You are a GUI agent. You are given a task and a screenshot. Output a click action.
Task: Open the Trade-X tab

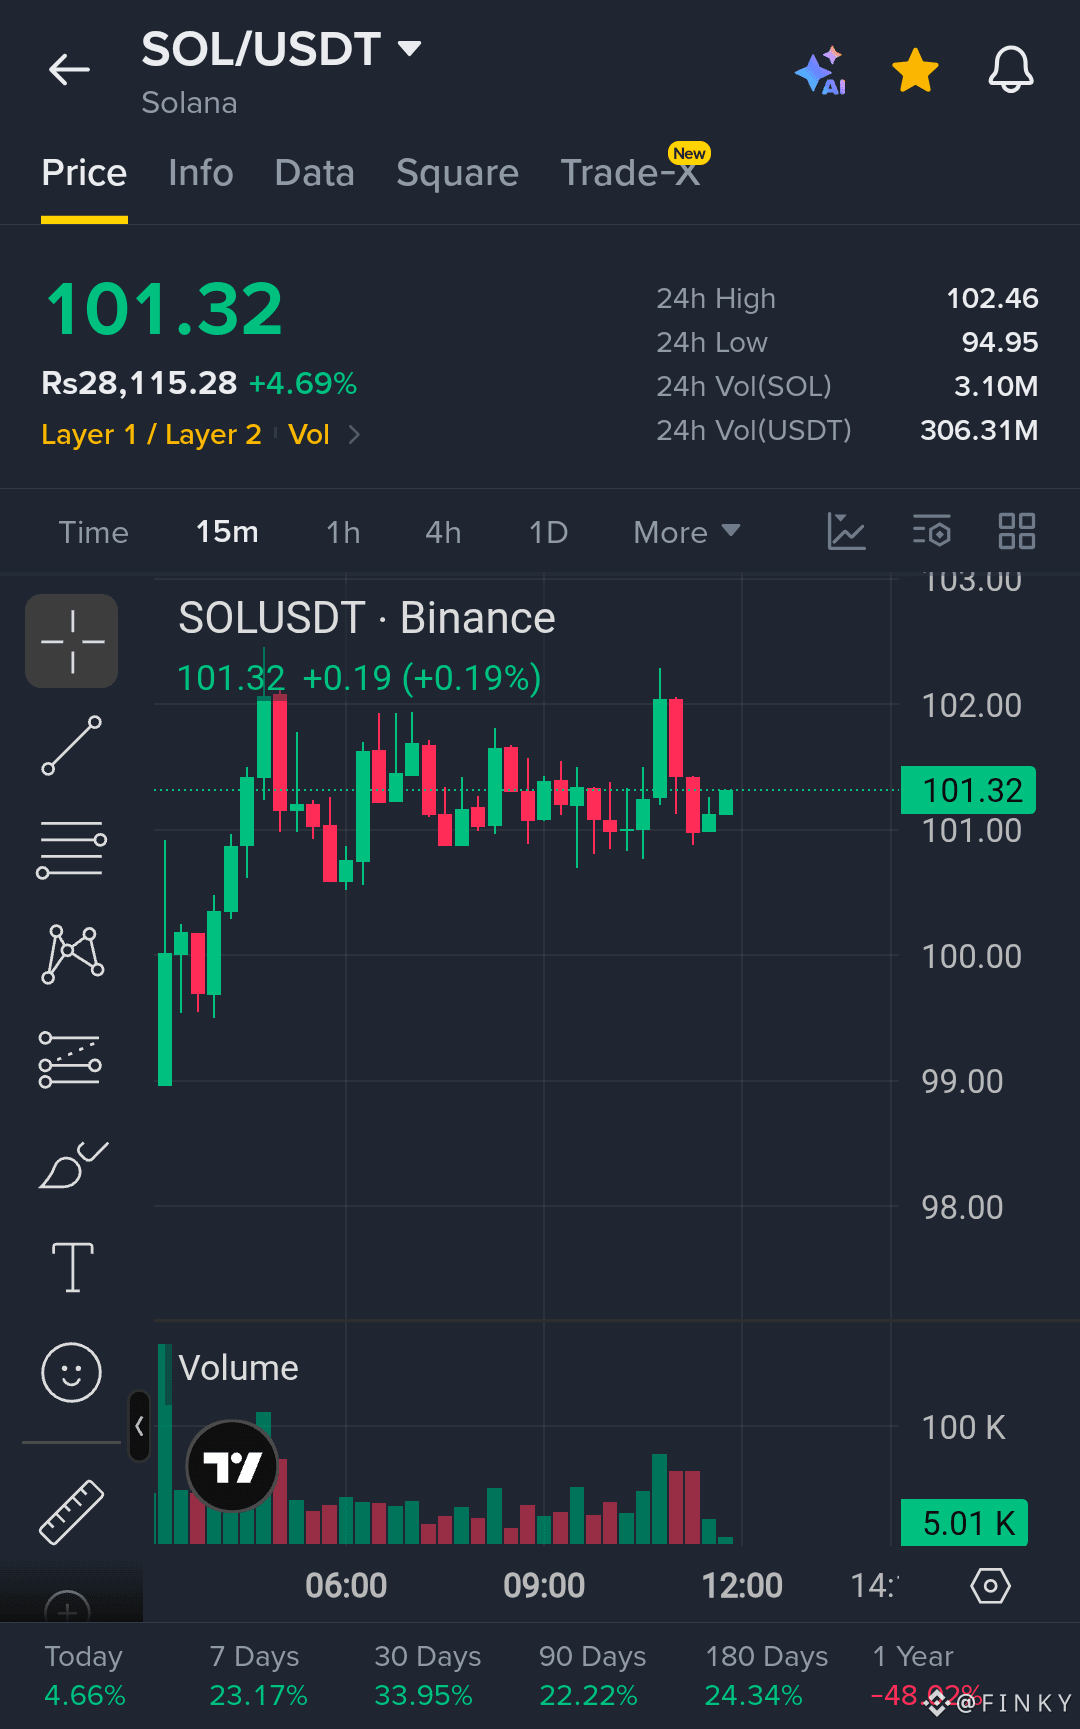point(630,173)
